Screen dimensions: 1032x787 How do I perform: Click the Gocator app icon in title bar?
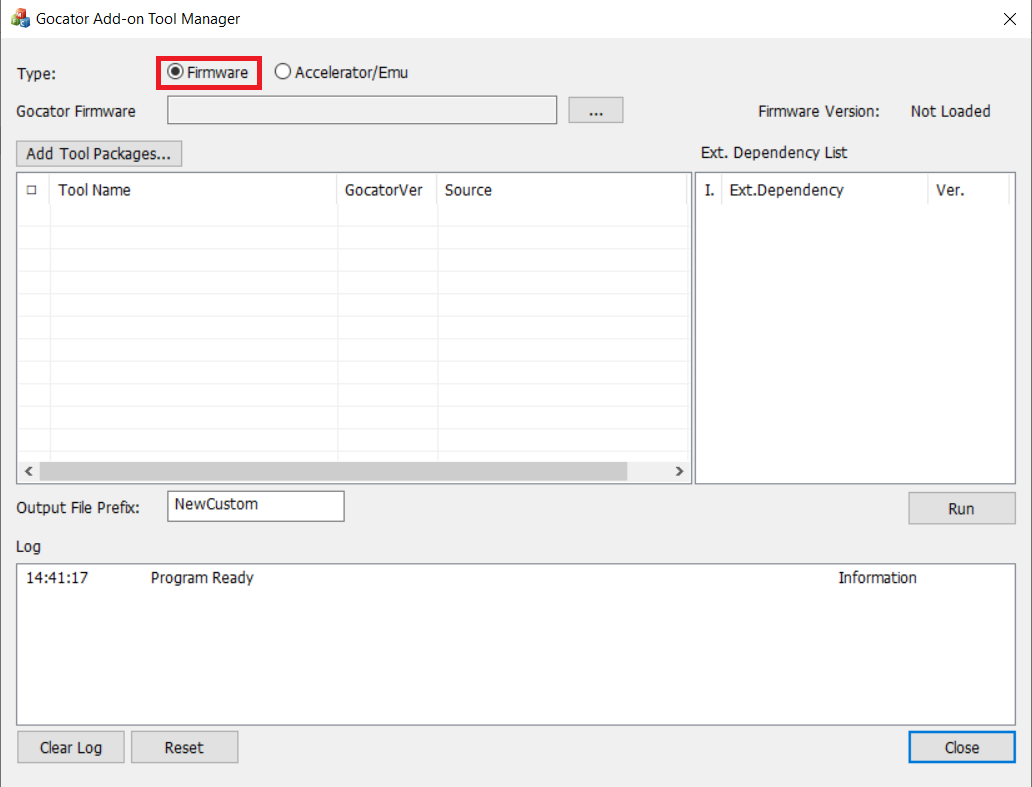pyautogui.click(x=20, y=18)
